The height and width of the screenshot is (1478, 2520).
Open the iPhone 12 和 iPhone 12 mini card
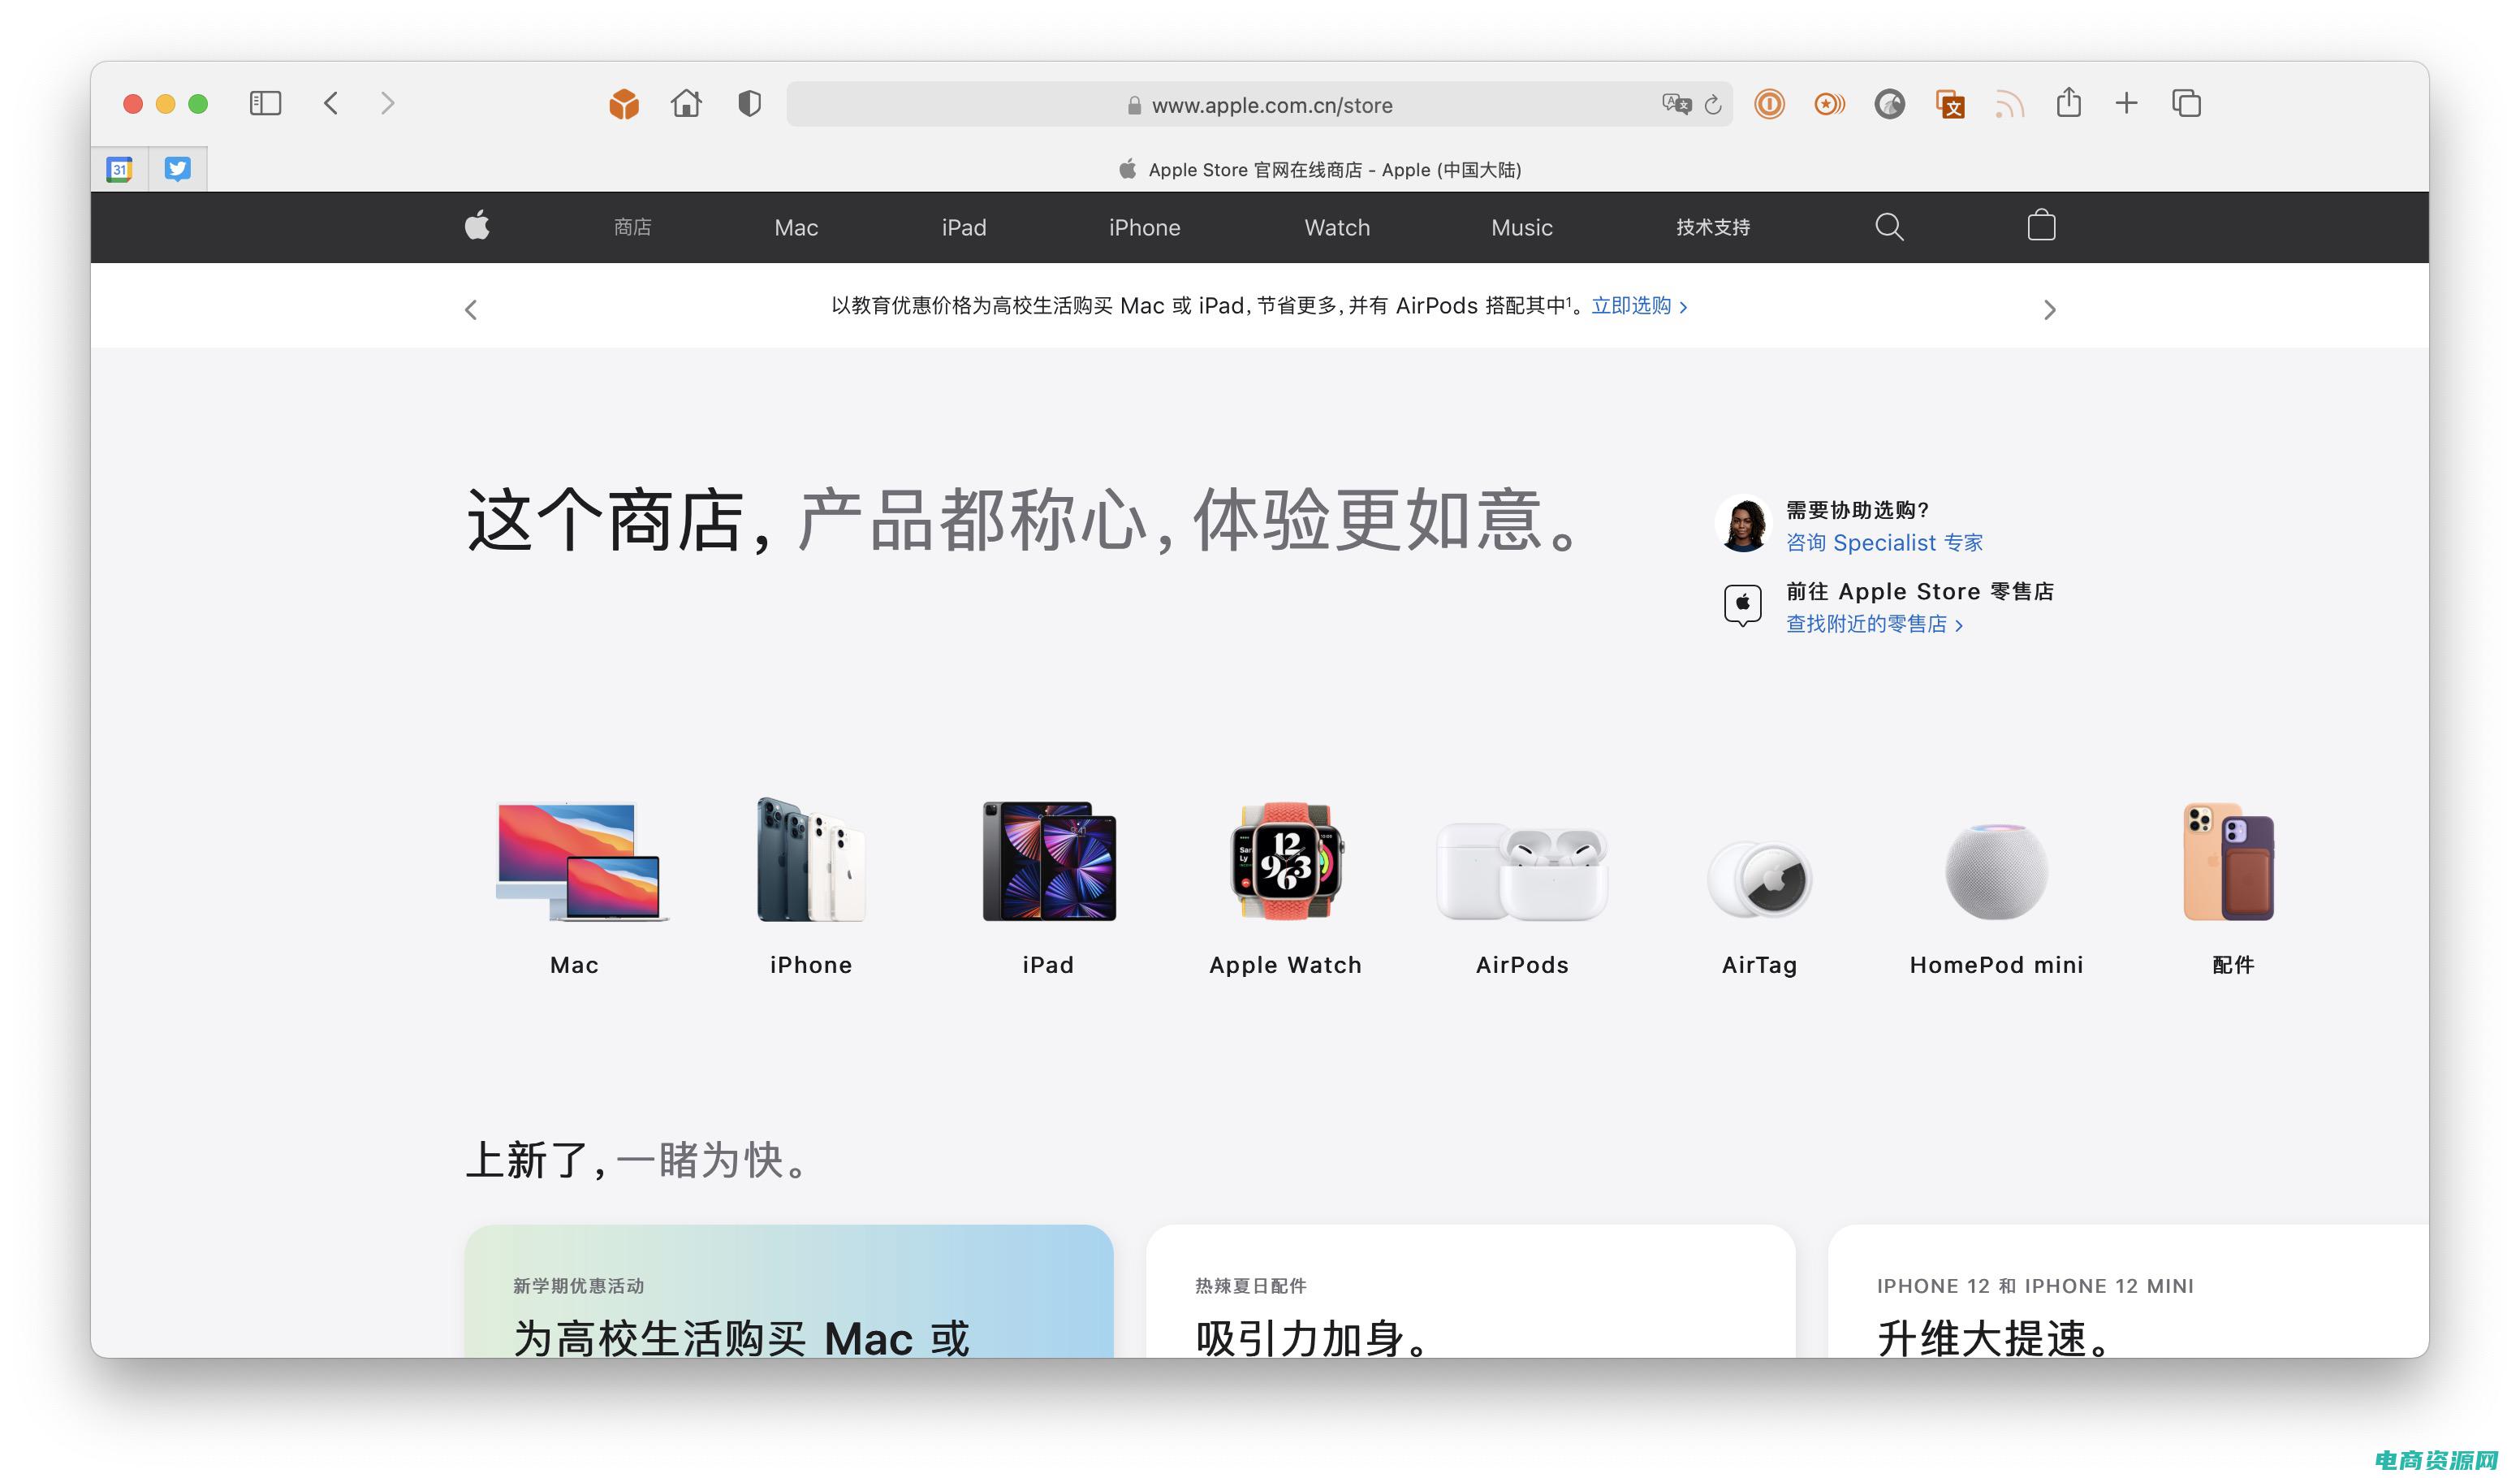(2128, 1291)
